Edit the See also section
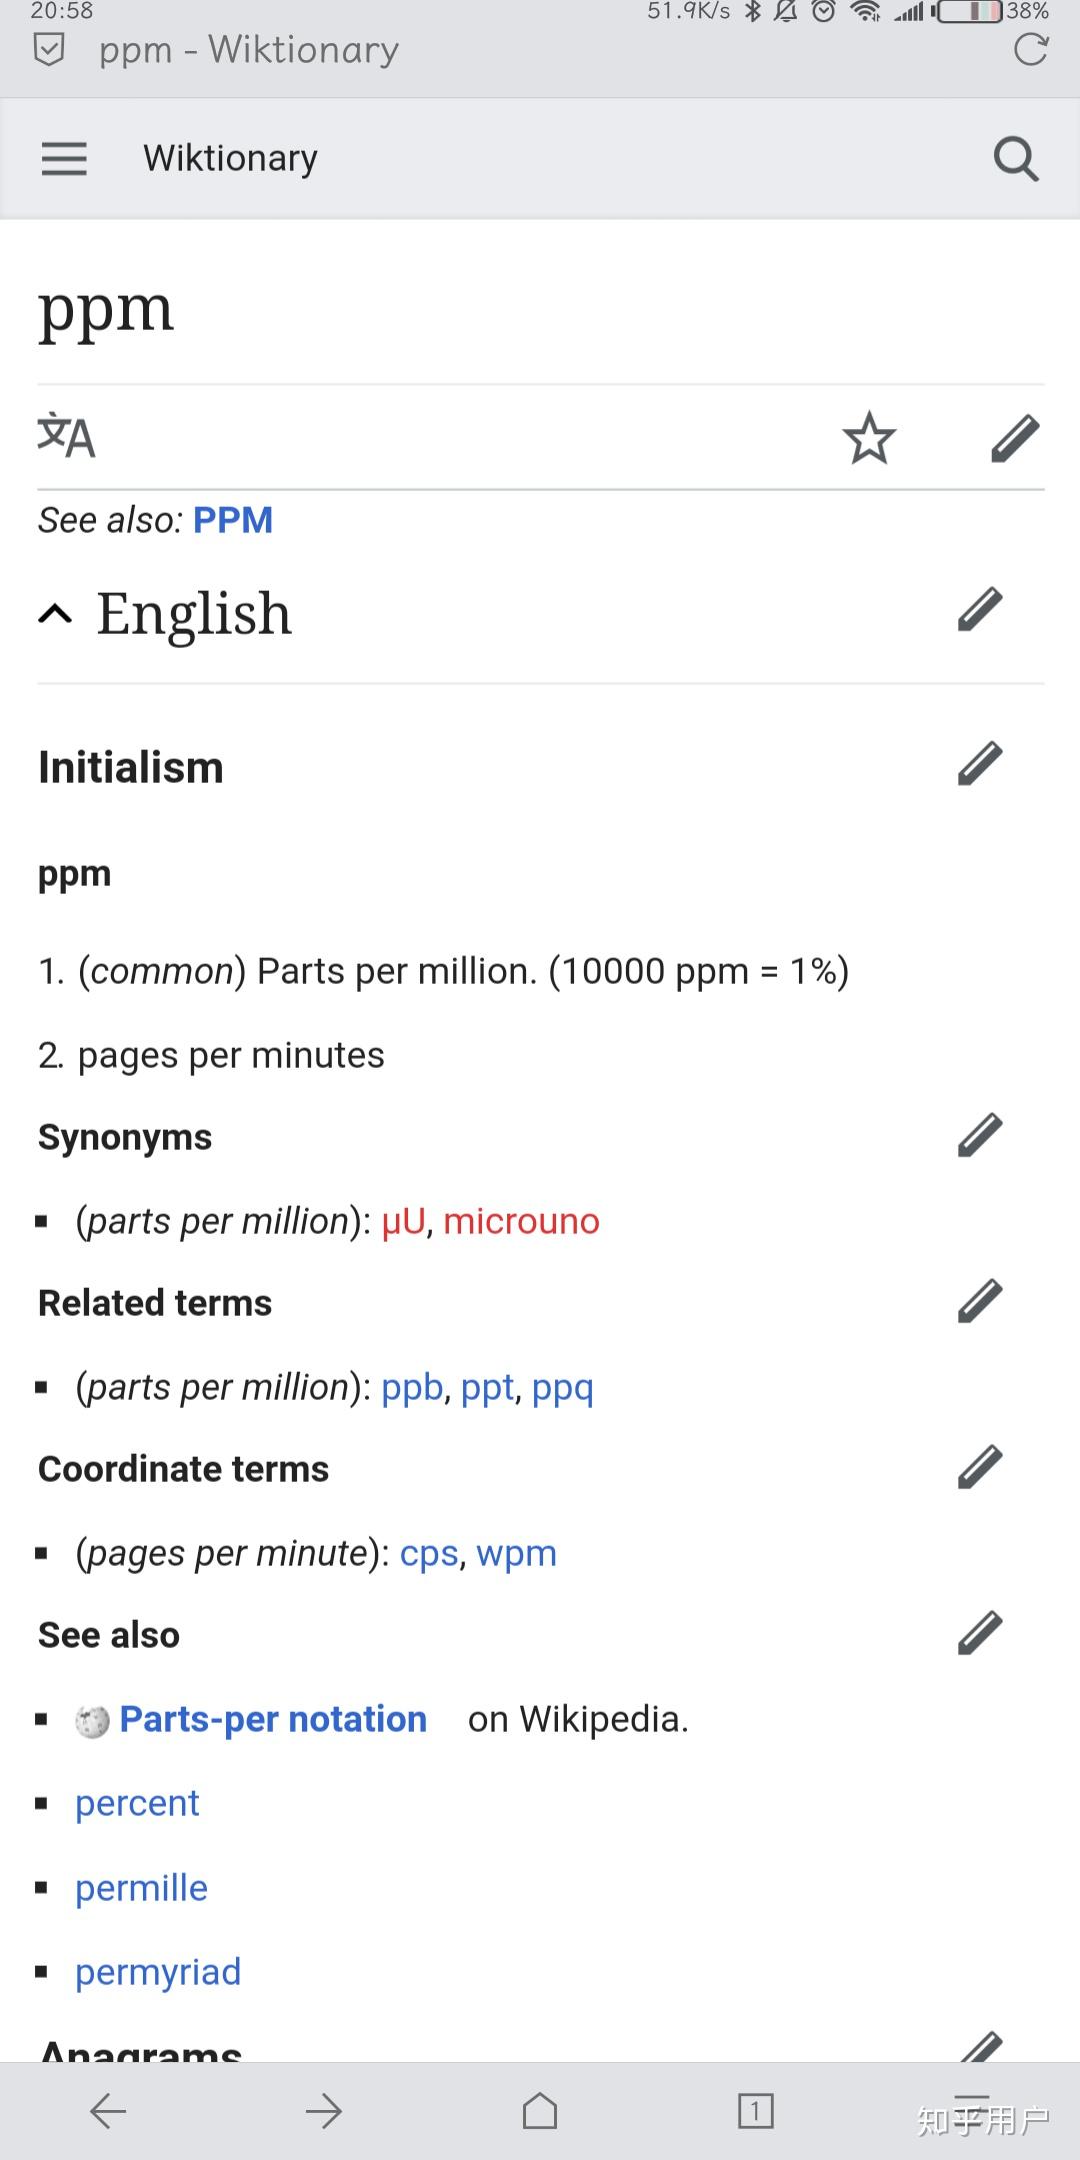 click(978, 1632)
